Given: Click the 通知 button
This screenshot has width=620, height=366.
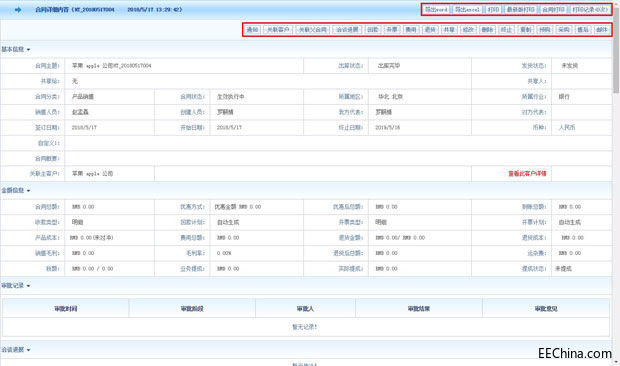Looking at the screenshot, I should [252, 30].
